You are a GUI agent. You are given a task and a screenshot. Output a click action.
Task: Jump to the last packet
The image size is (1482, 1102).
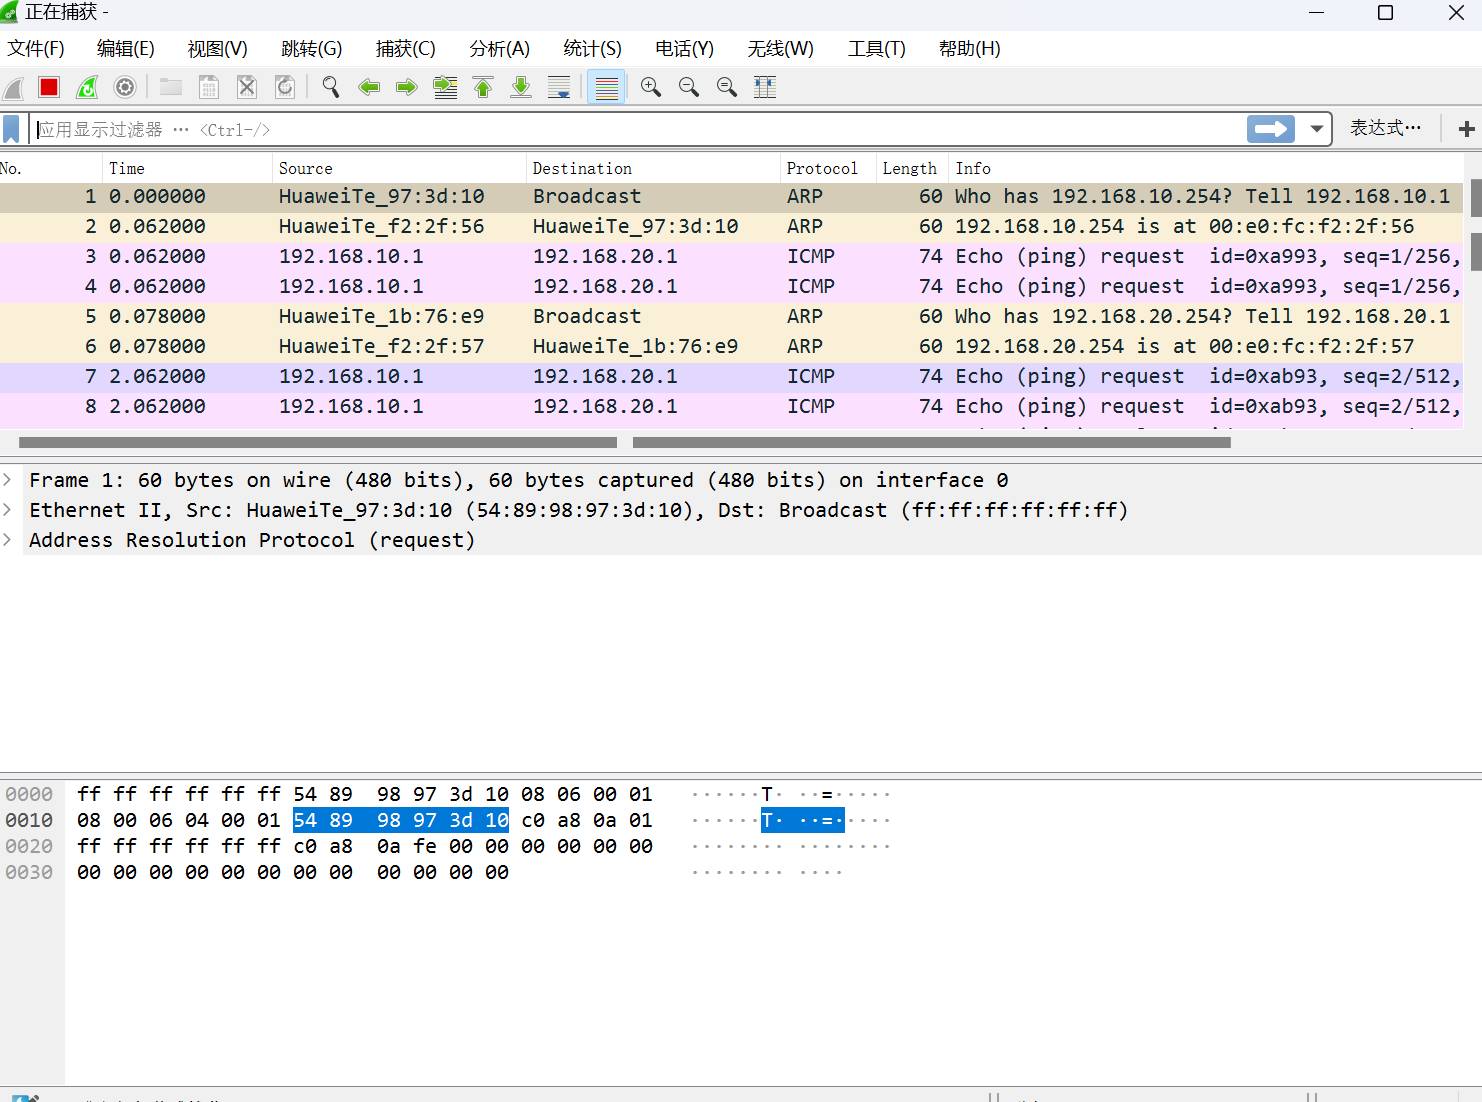click(x=521, y=88)
